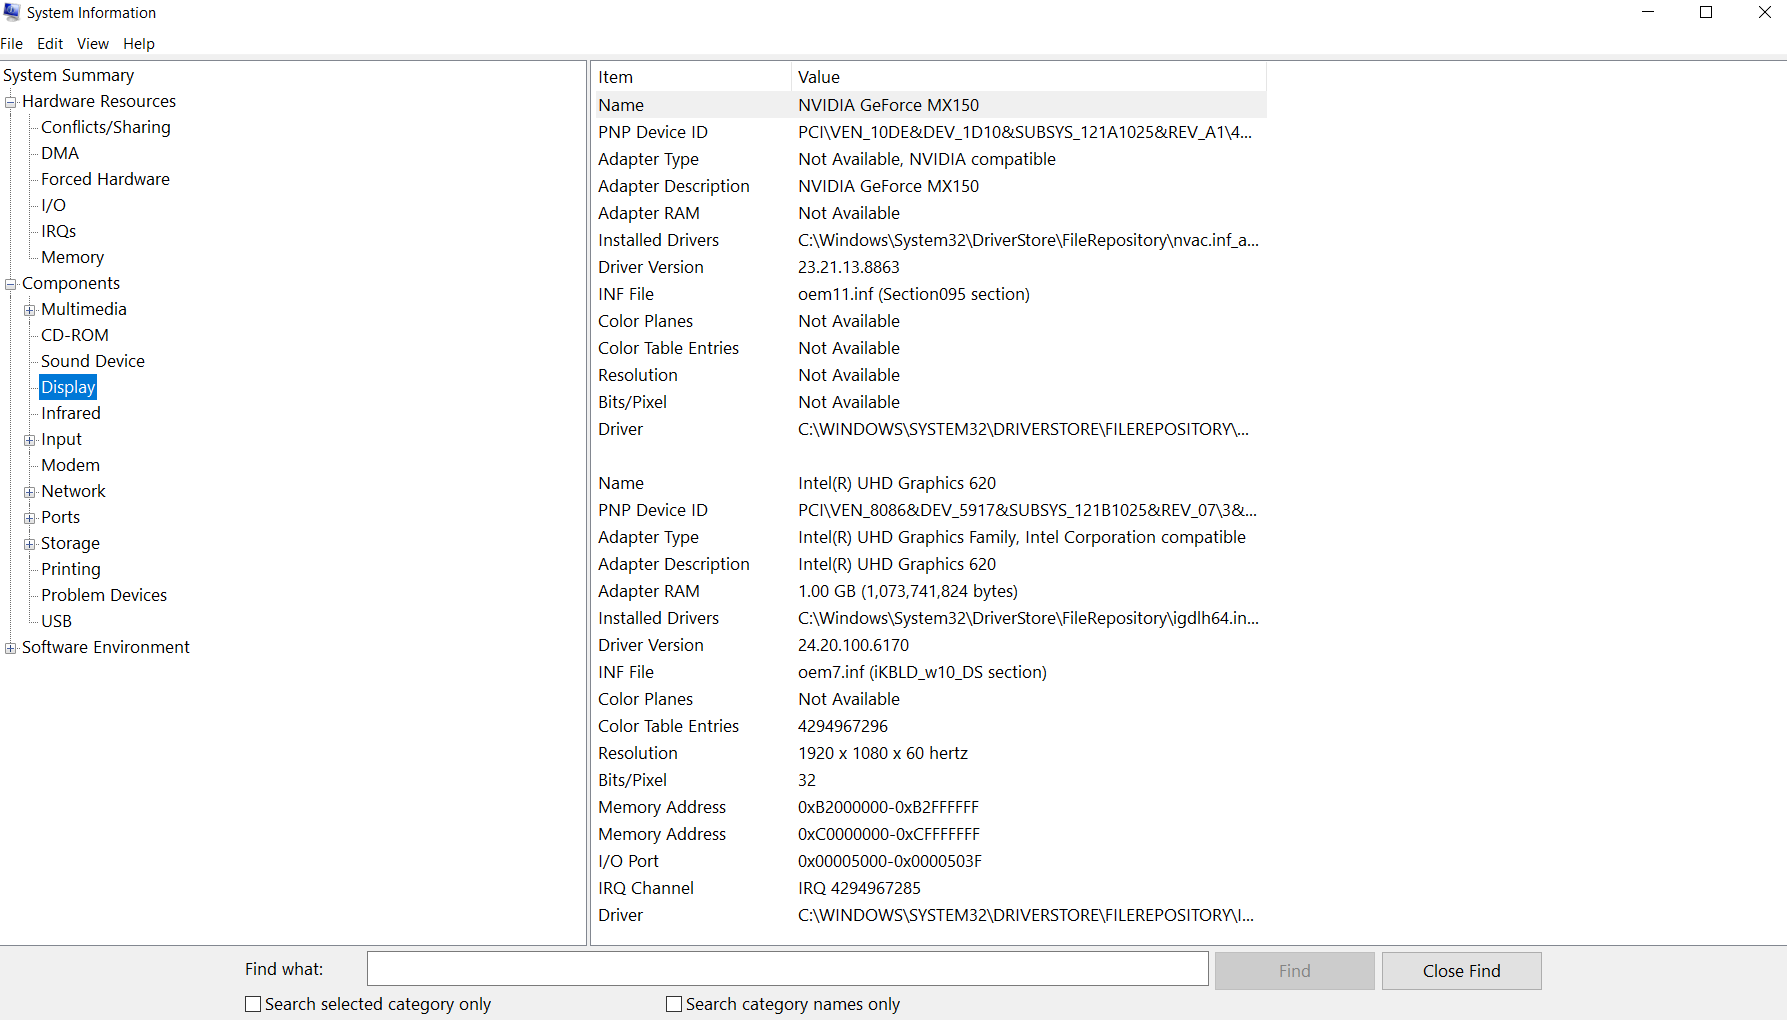Screen dimensions: 1787x1020
Task: Select Infrared in the tree
Action: [71, 413]
